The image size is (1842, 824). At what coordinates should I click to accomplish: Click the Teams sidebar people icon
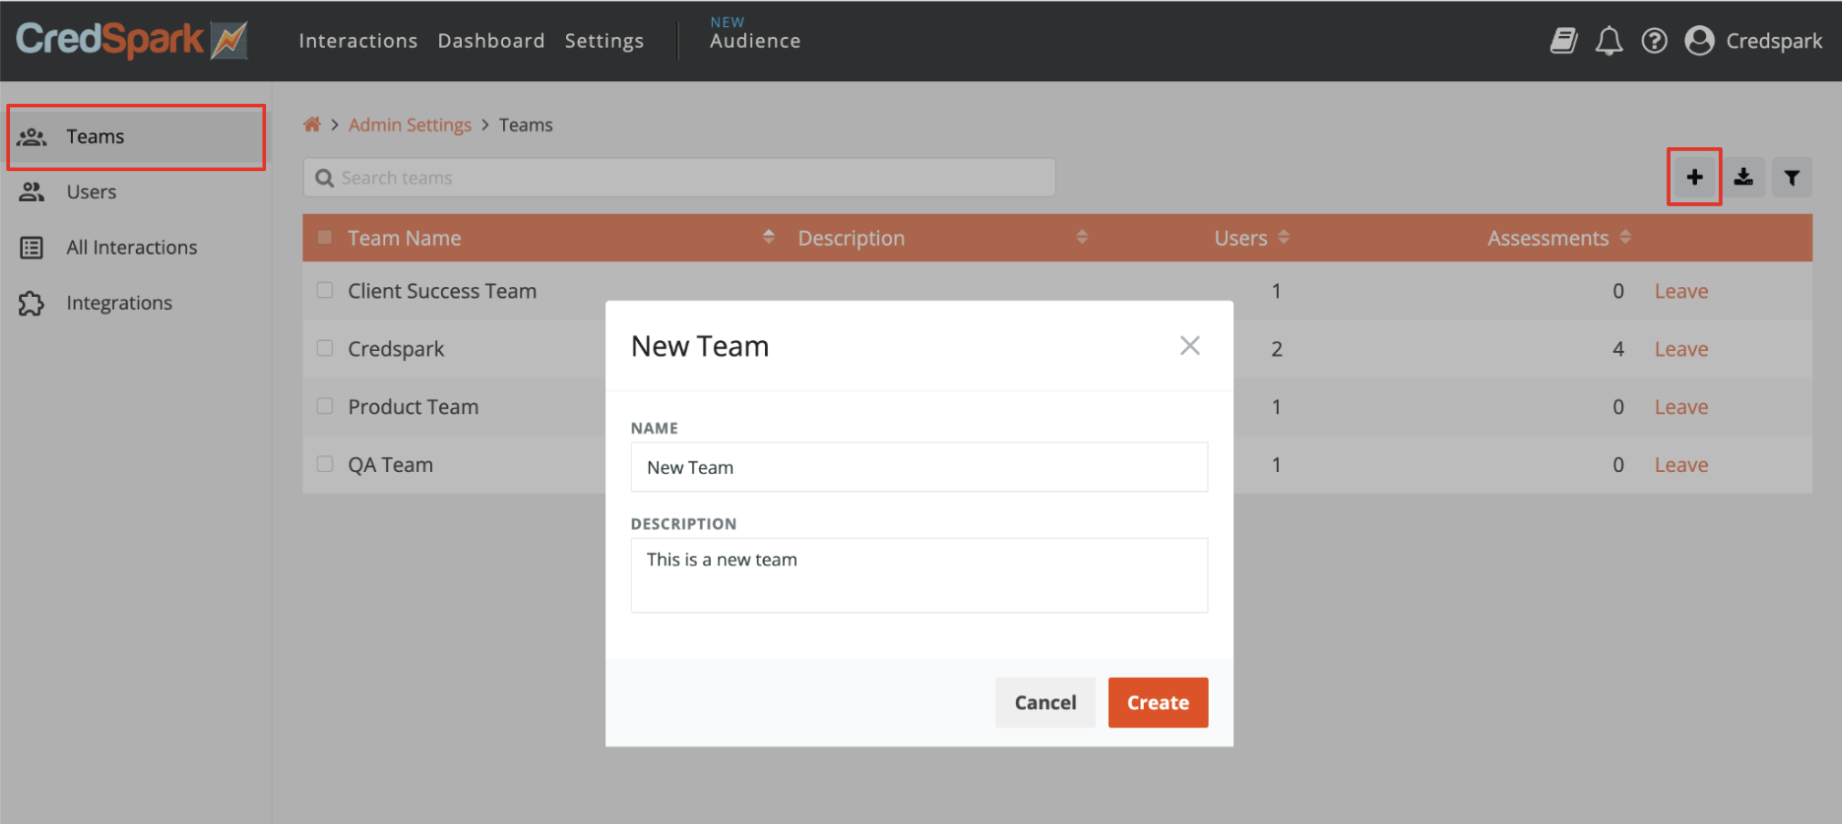pyautogui.click(x=32, y=137)
